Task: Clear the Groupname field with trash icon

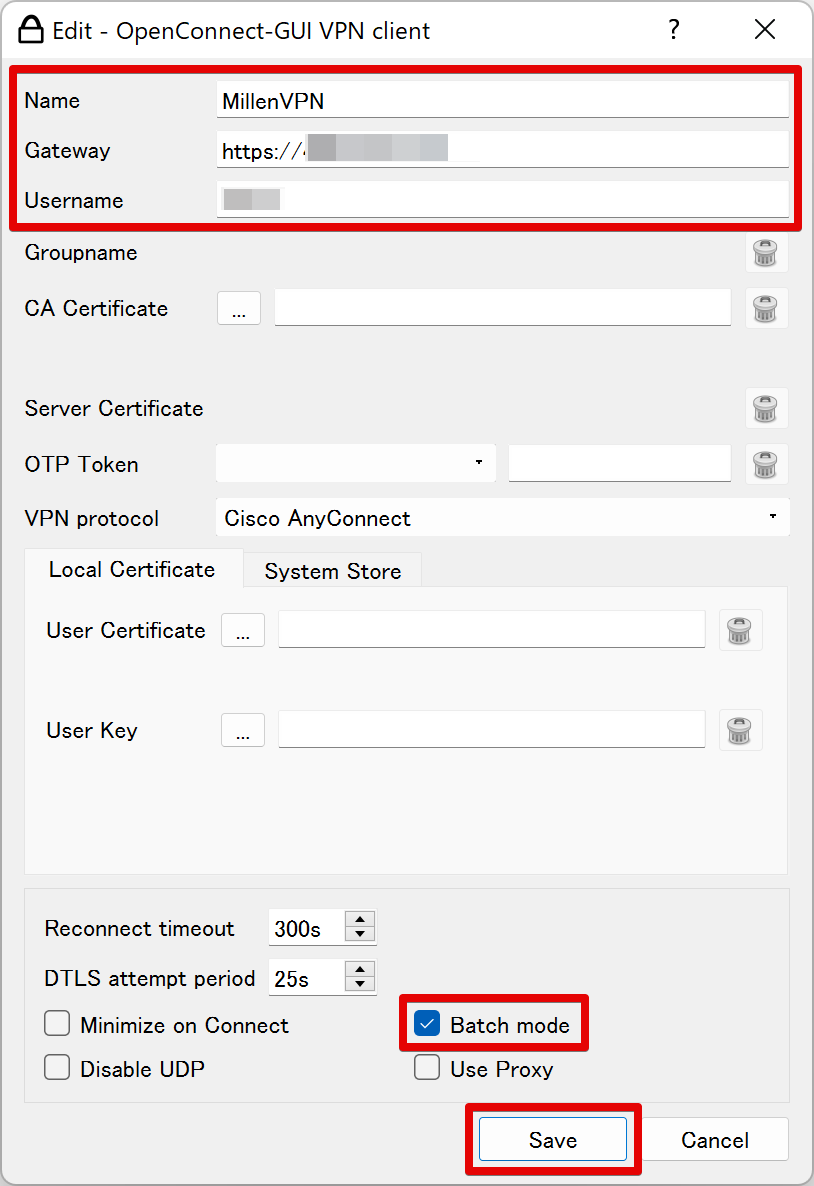Action: 765,253
